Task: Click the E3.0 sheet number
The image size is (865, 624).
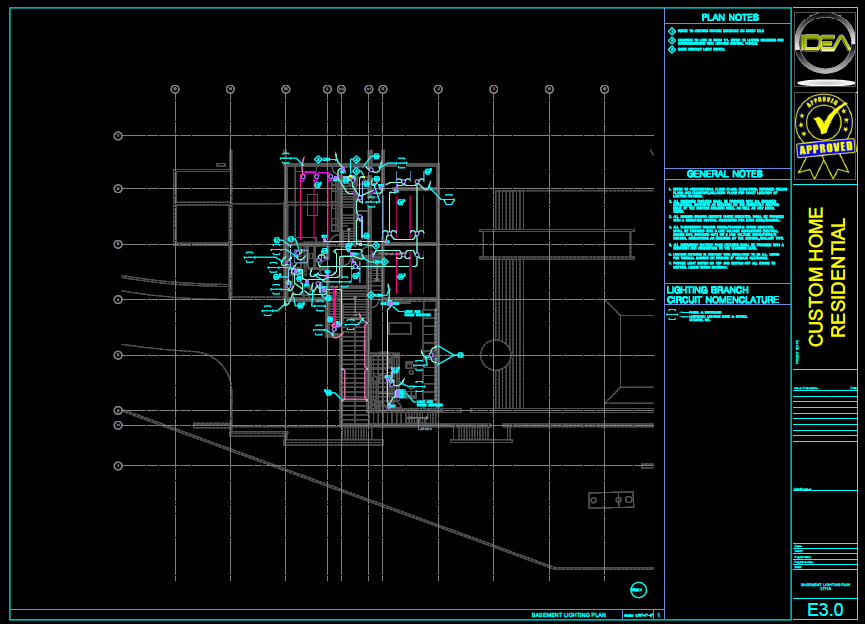Action: click(825, 609)
